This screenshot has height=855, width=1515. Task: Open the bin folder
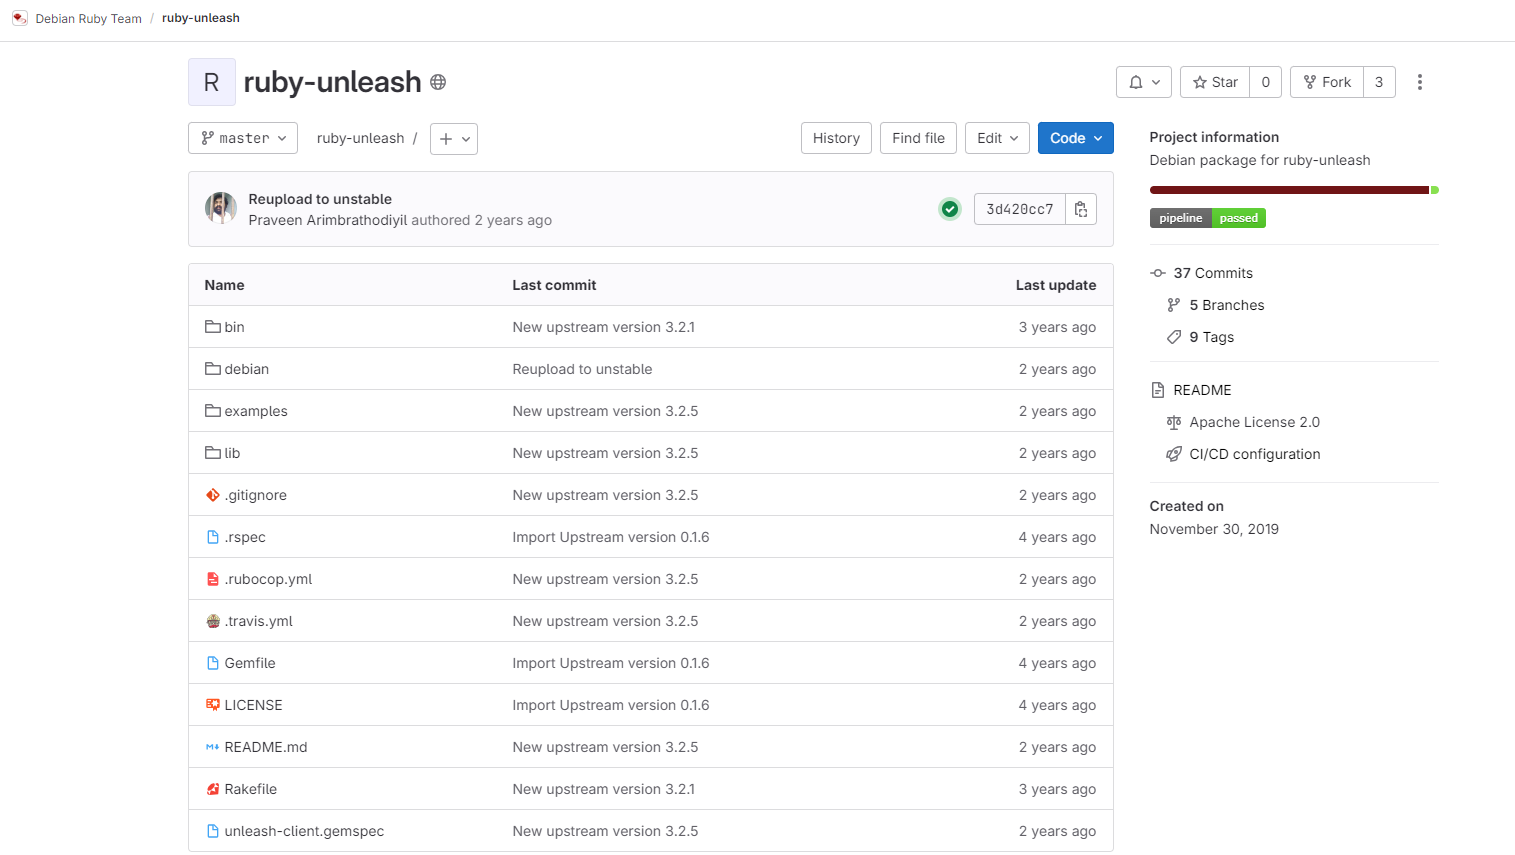[234, 327]
